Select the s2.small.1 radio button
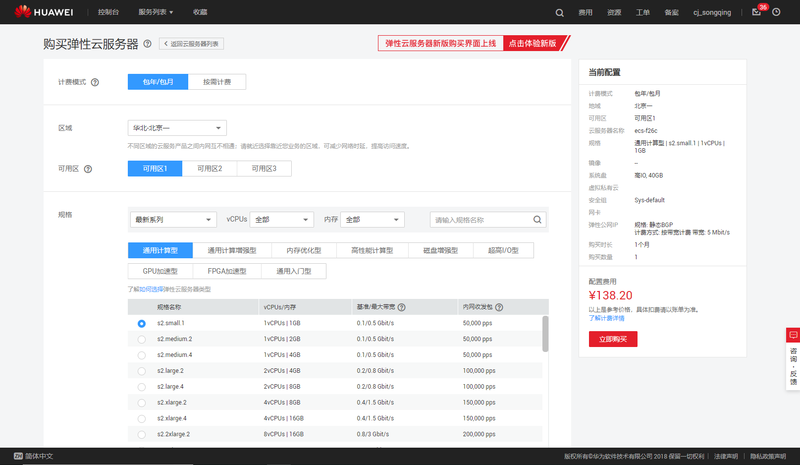Viewport: 800px width, 465px height. (141, 324)
